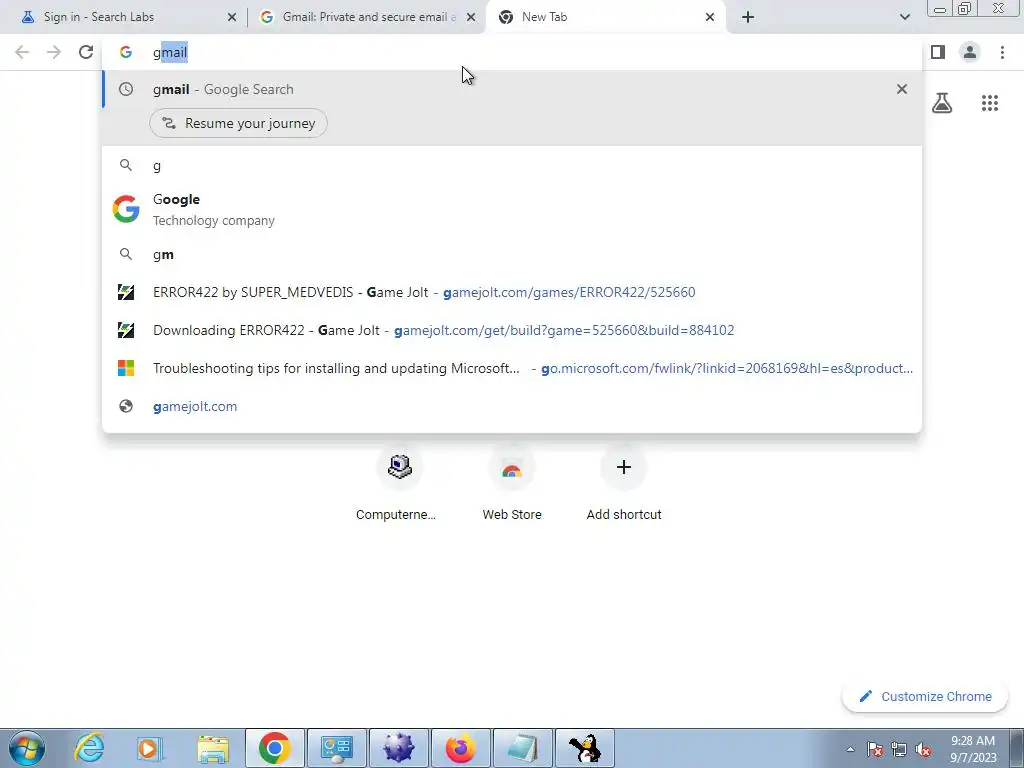Screen dimensions: 1024x768
Task: Expand the tab search chevron
Action: pos(904,17)
